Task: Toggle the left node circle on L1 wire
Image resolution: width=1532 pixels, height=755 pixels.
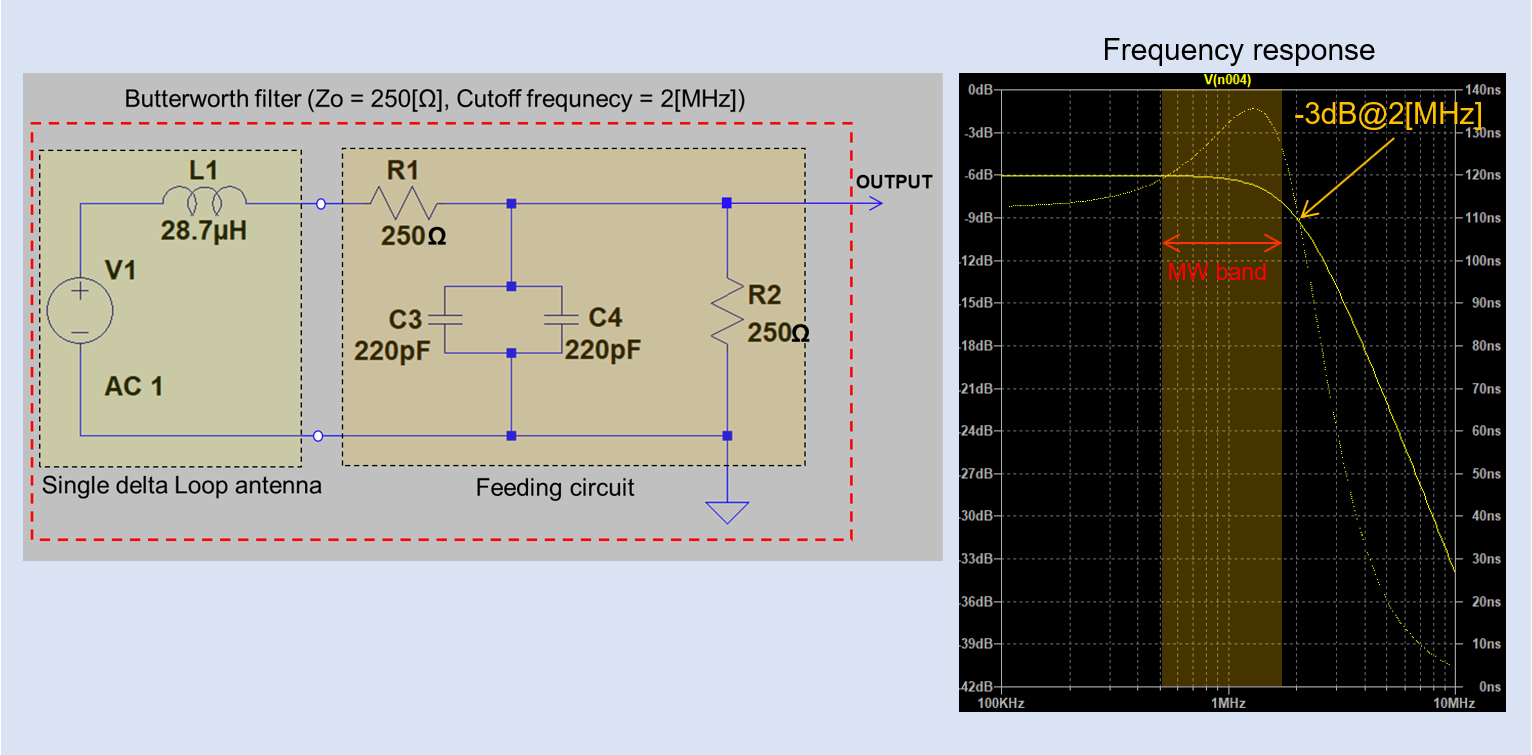Action: [x=320, y=202]
